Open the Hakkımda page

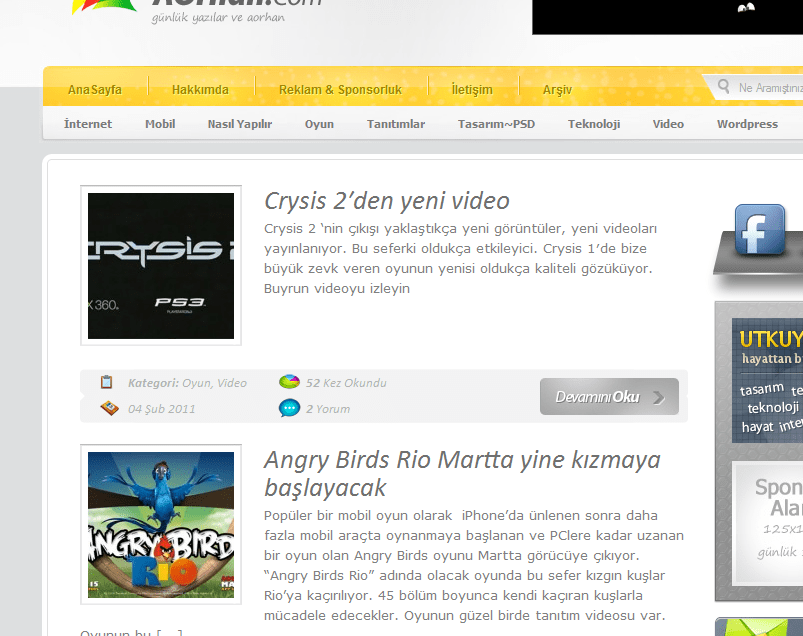(x=200, y=90)
